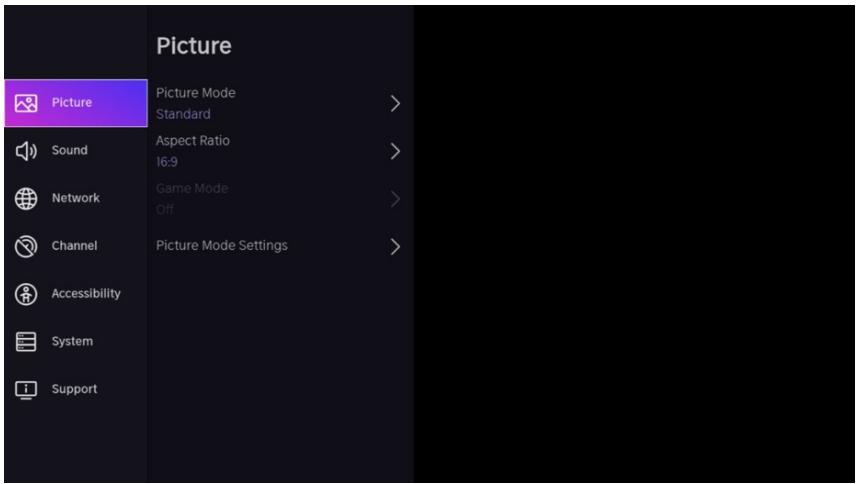Screen dimensions: 857x484
Task: Click the Sound speaker icon
Action: pos(26,151)
